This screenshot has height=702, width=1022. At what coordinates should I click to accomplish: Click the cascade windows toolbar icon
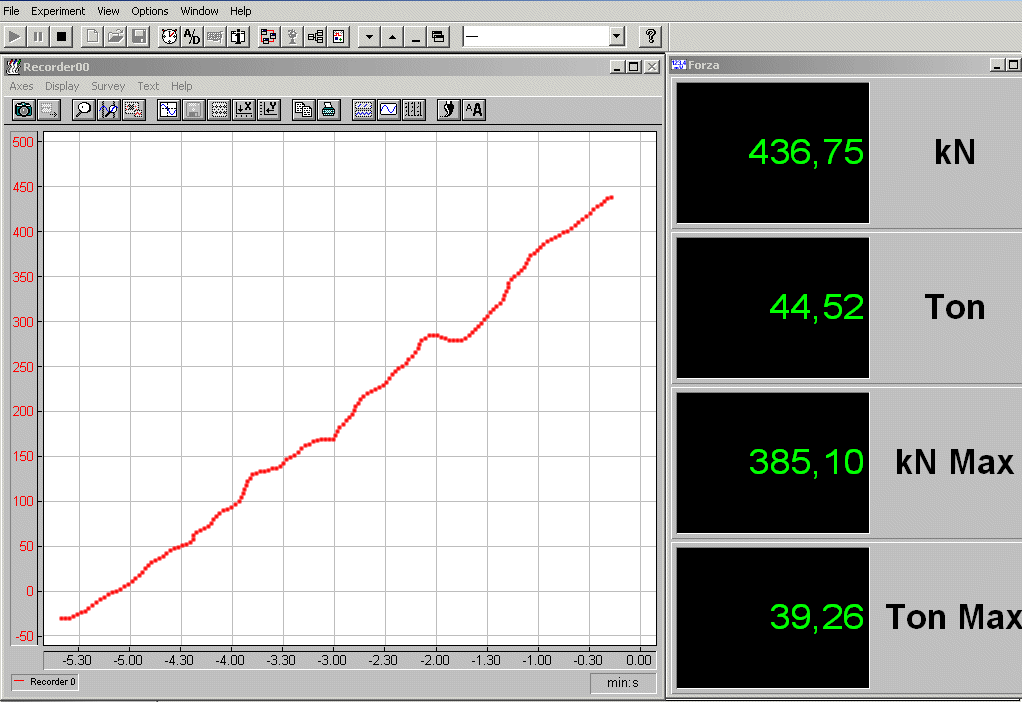[x=438, y=37]
